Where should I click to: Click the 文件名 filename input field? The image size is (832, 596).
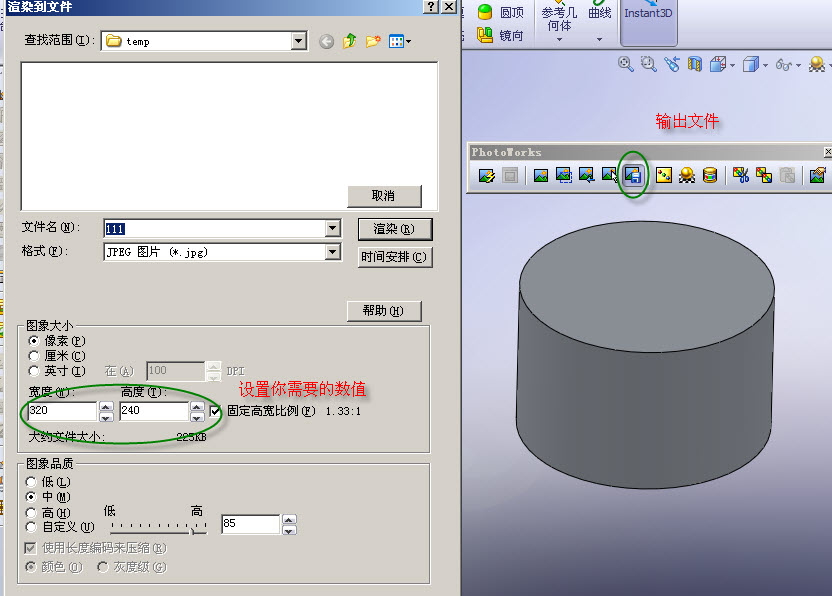[215, 229]
